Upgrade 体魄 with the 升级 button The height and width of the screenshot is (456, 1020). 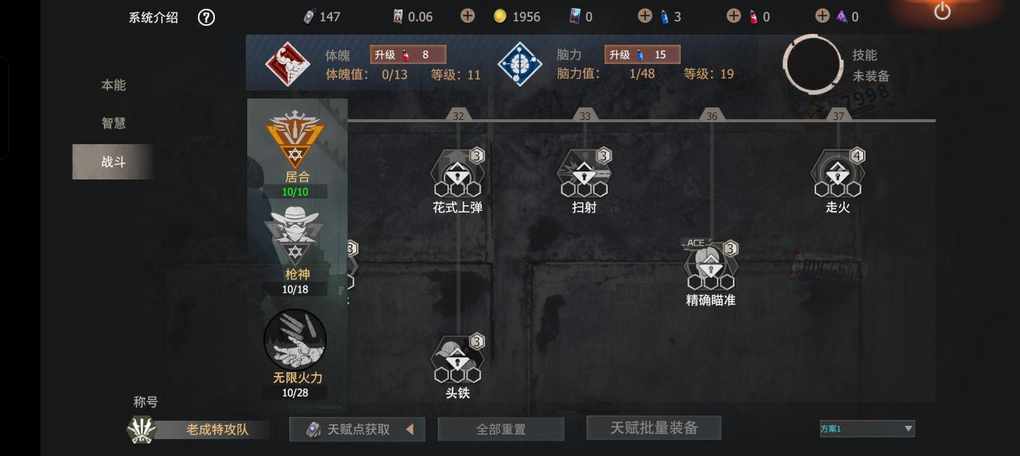click(408, 55)
